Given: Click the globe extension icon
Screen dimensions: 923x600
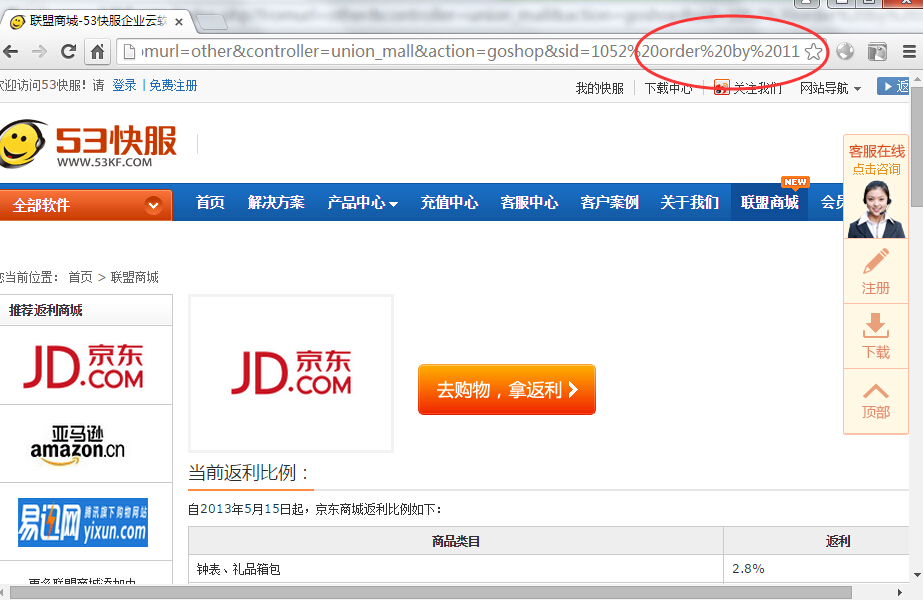Looking at the screenshot, I should pos(845,52).
